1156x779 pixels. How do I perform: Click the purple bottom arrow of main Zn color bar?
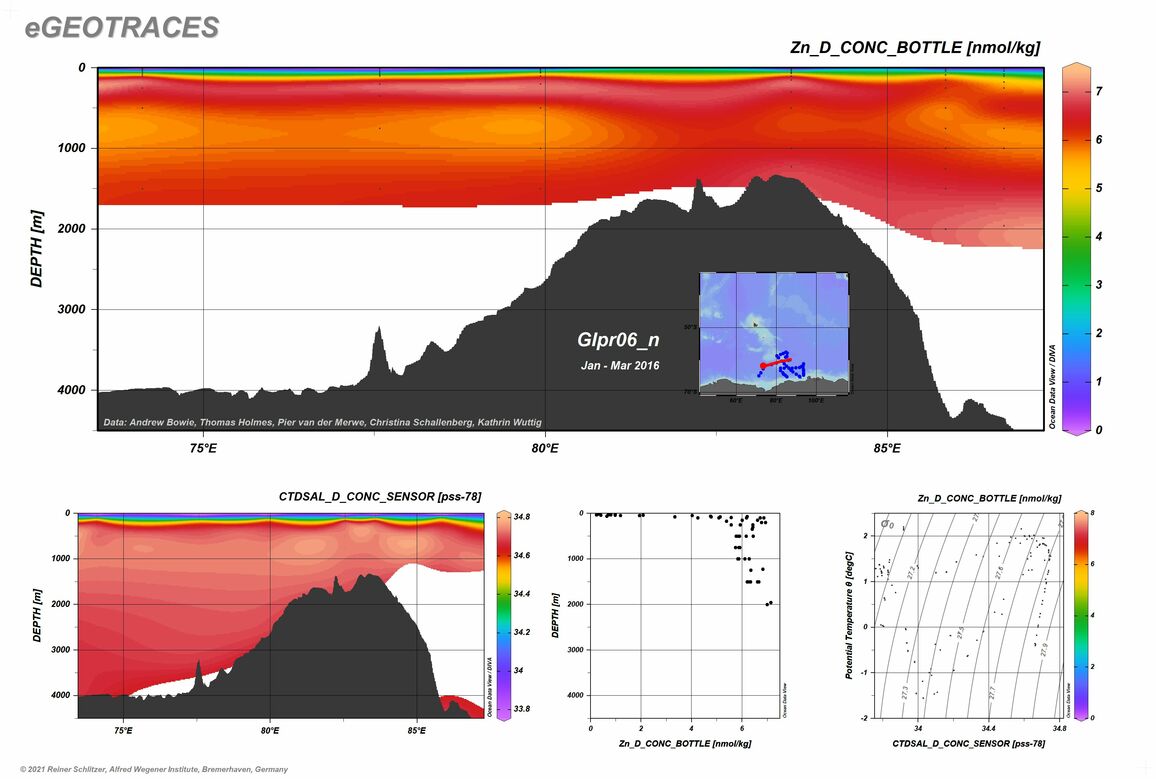[x=1078, y=430]
